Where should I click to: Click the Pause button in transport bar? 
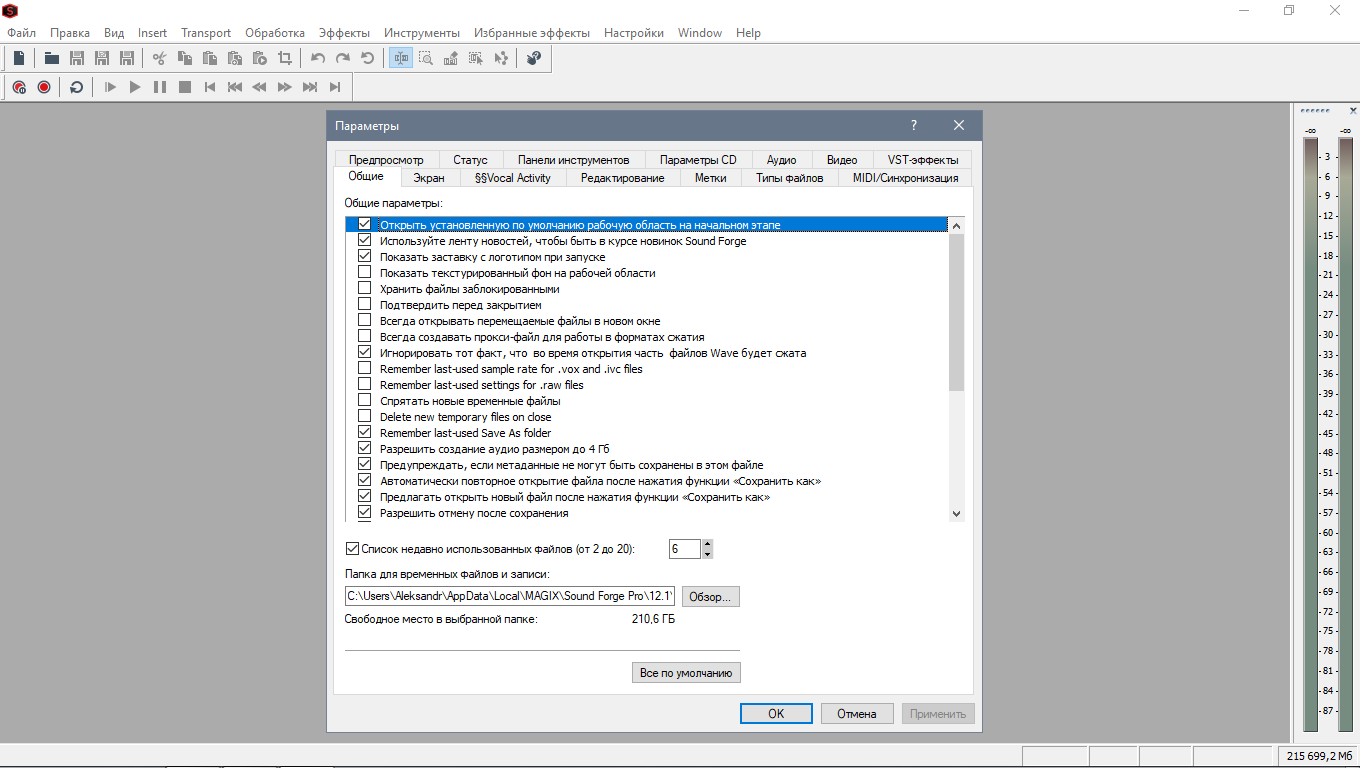pyautogui.click(x=160, y=87)
